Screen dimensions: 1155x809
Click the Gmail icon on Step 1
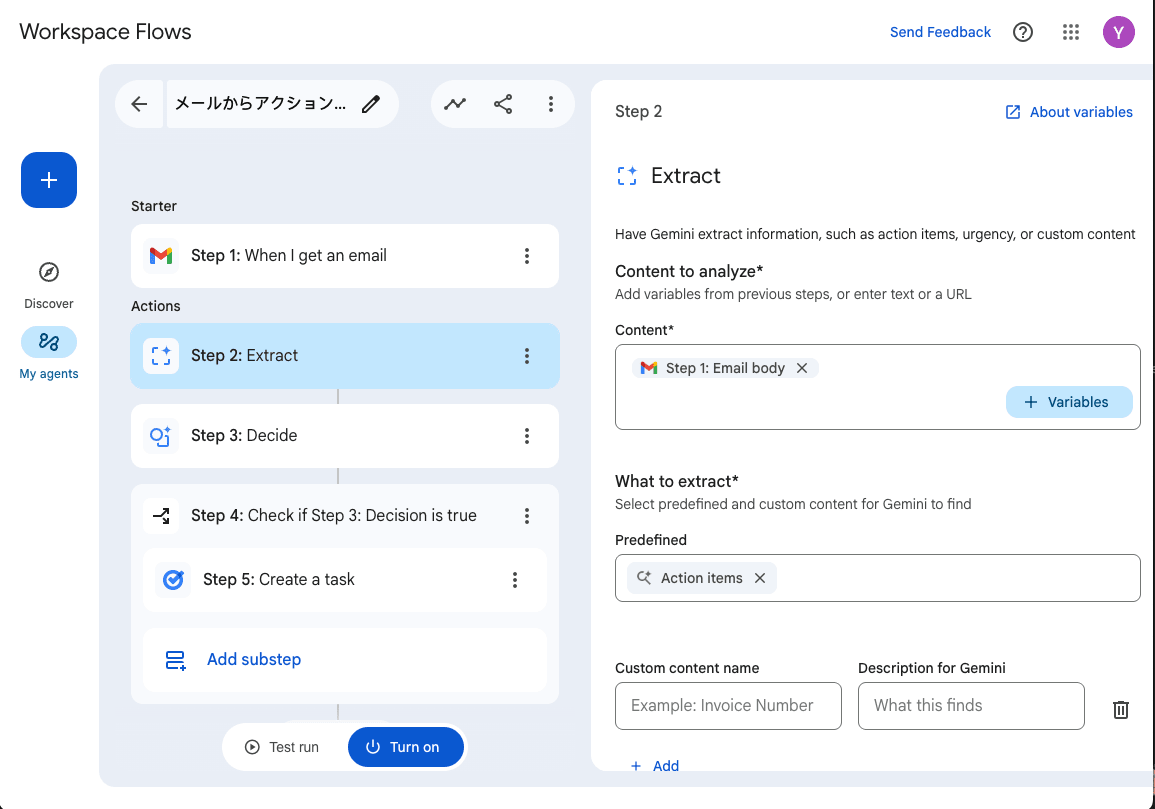pyautogui.click(x=161, y=256)
